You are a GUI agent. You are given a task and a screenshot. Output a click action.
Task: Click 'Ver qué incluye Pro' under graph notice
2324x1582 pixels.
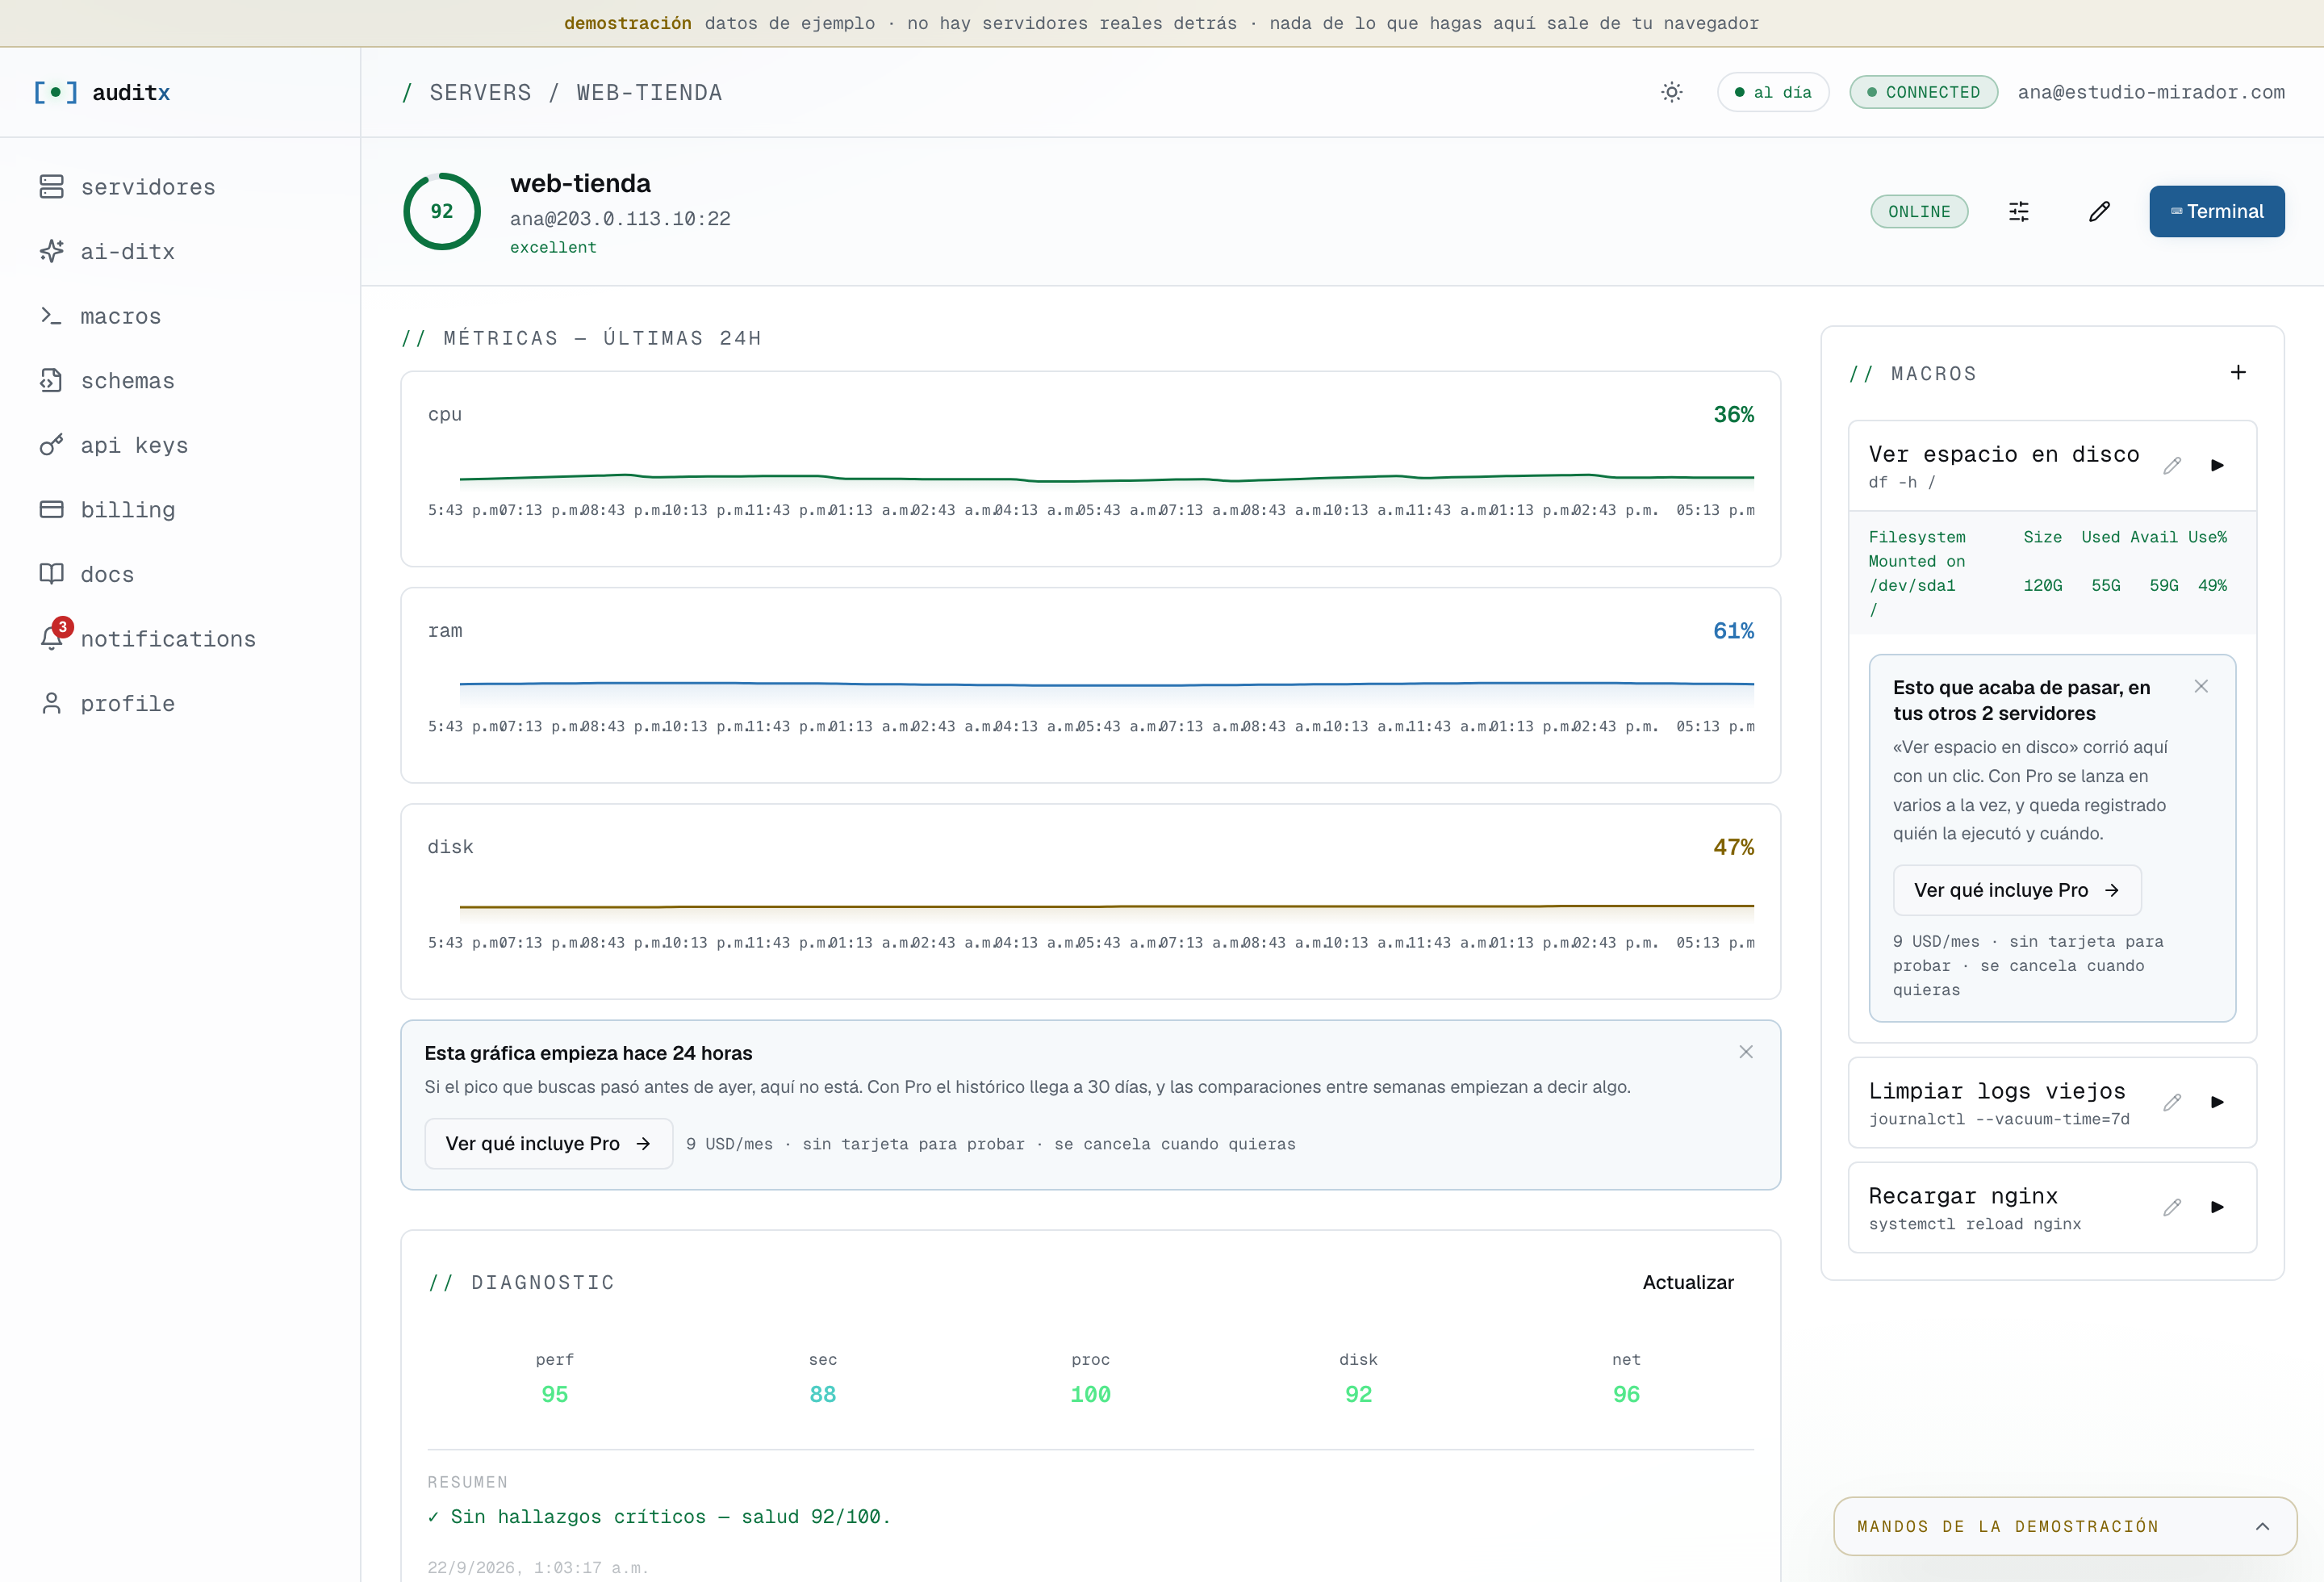point(548,1143)
